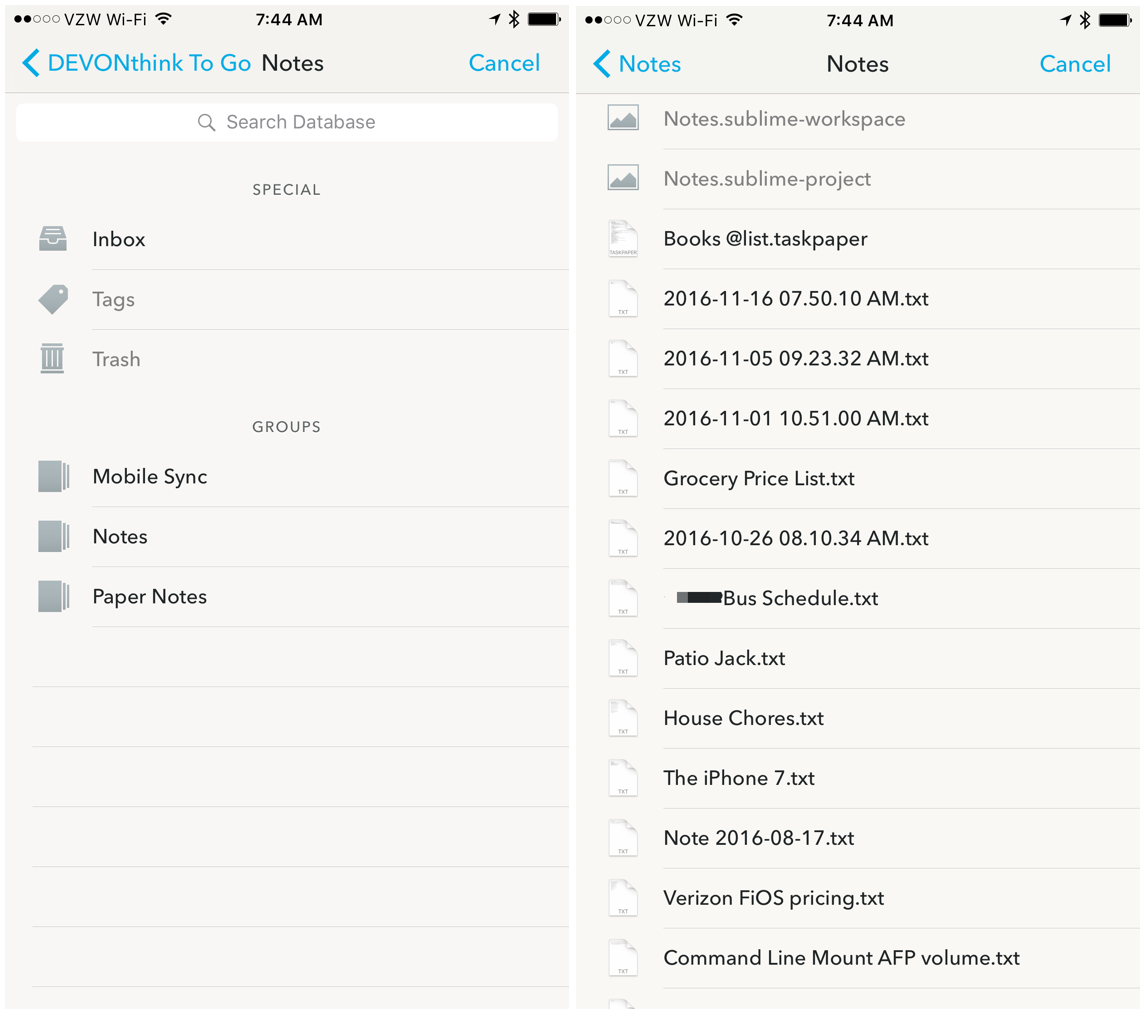1144x1014 pixels.
Task: Open the Paper Notes group icon
Action: (x=53, y=596)
